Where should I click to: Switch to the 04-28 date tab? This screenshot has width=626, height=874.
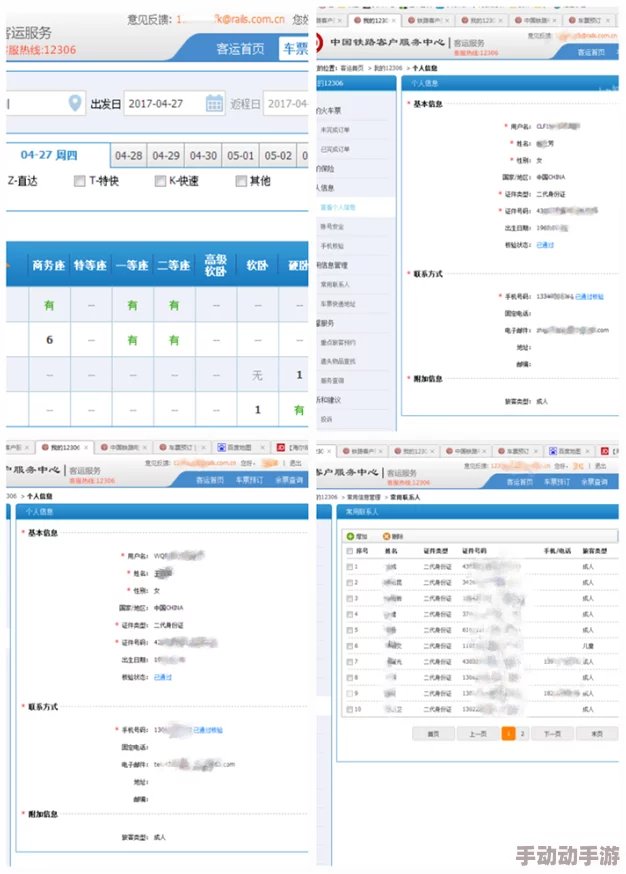(x=129, y=156)
